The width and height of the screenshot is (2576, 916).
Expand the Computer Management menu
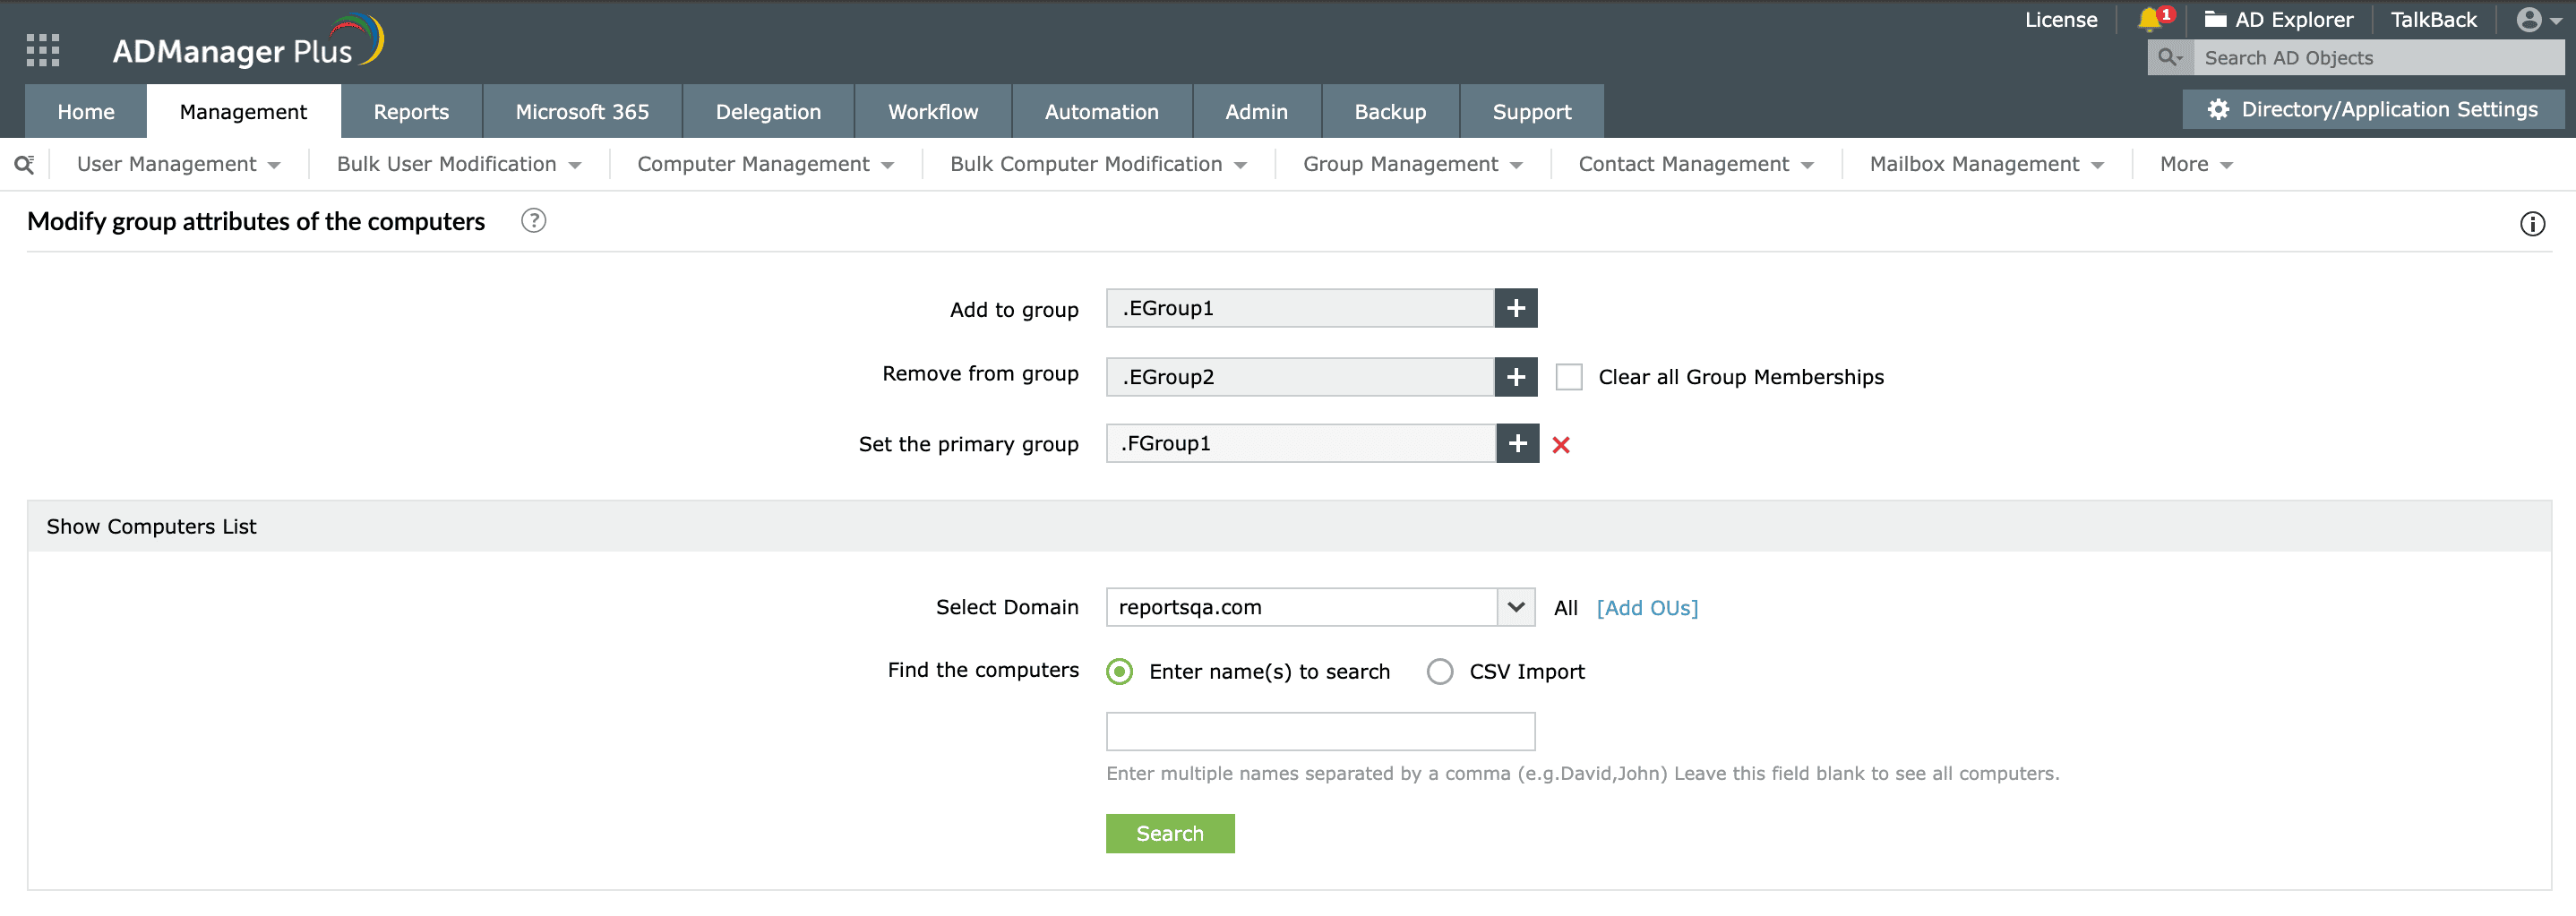pos(765,164)
